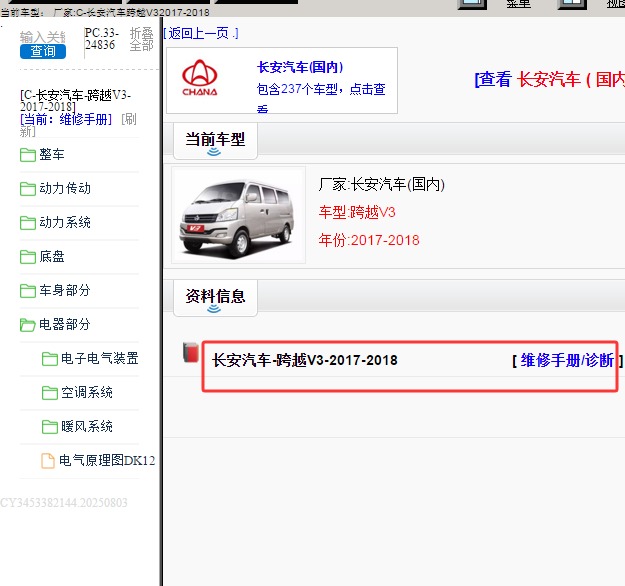Click the 电气原理图DK12 document icon
Screen dimensions: 625x586
pos(48,461)
